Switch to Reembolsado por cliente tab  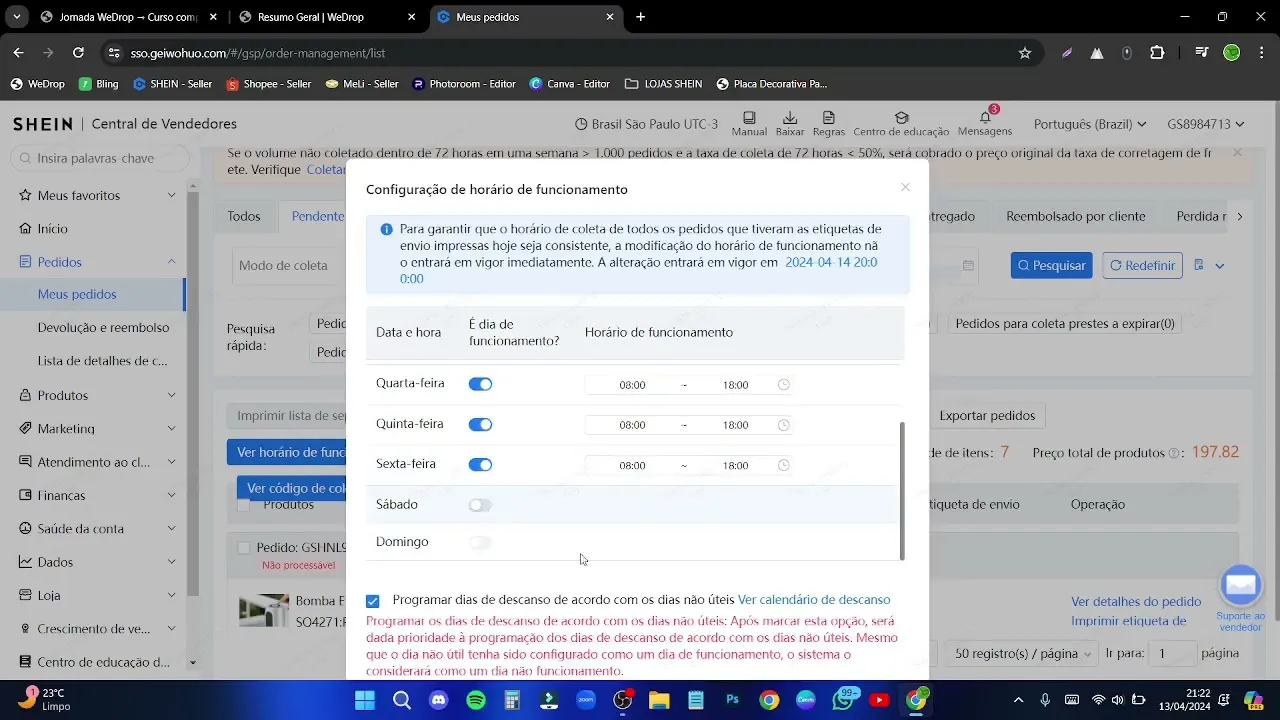(1076, 216)
